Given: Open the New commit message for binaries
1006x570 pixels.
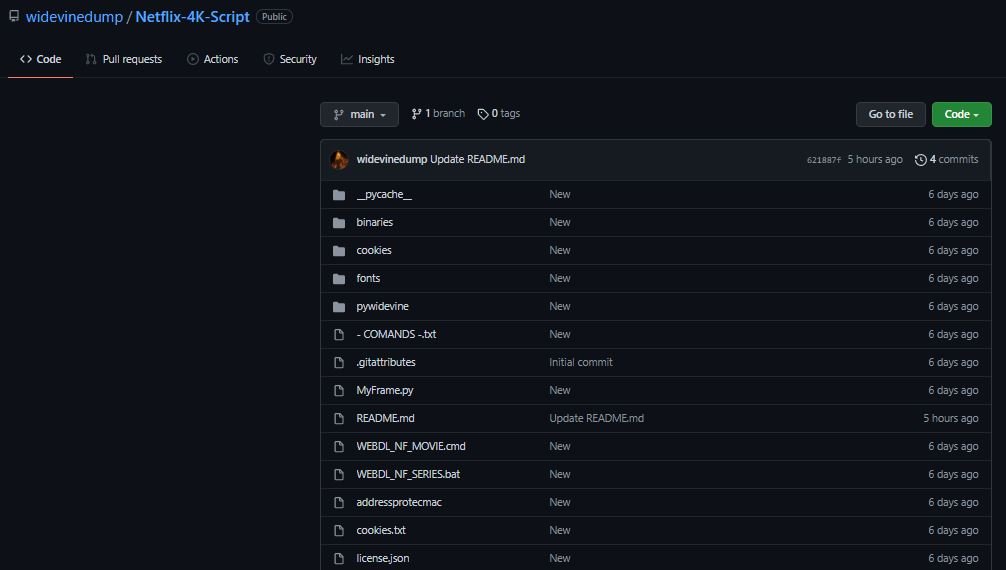Looking at the screenshot, I should [559, 222].
